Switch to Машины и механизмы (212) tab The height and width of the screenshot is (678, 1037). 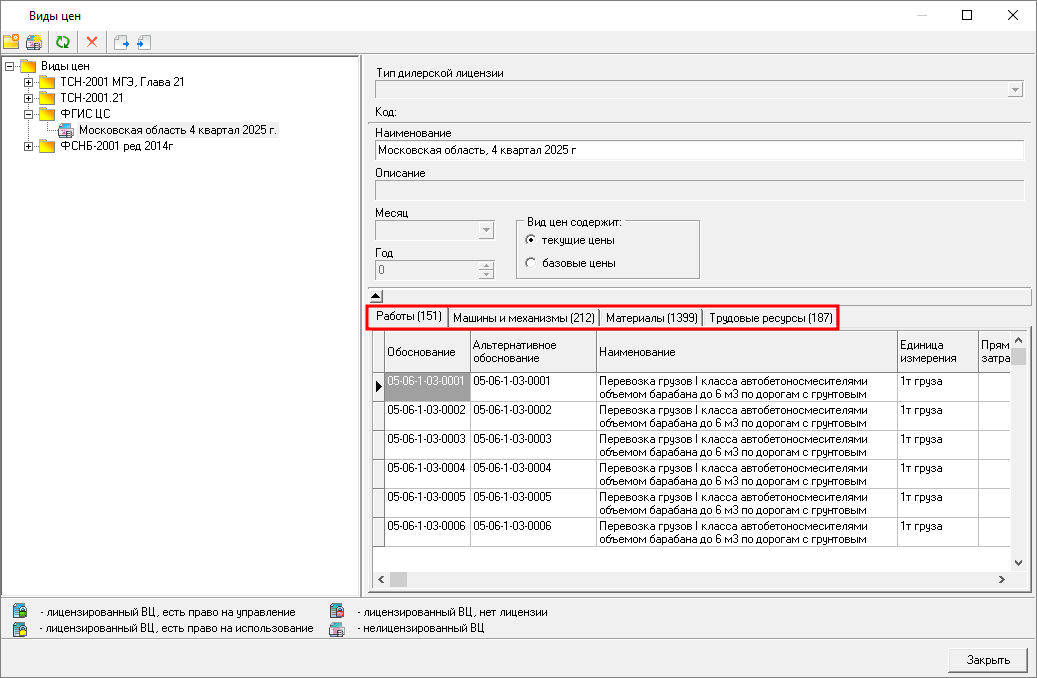(523, 317)
